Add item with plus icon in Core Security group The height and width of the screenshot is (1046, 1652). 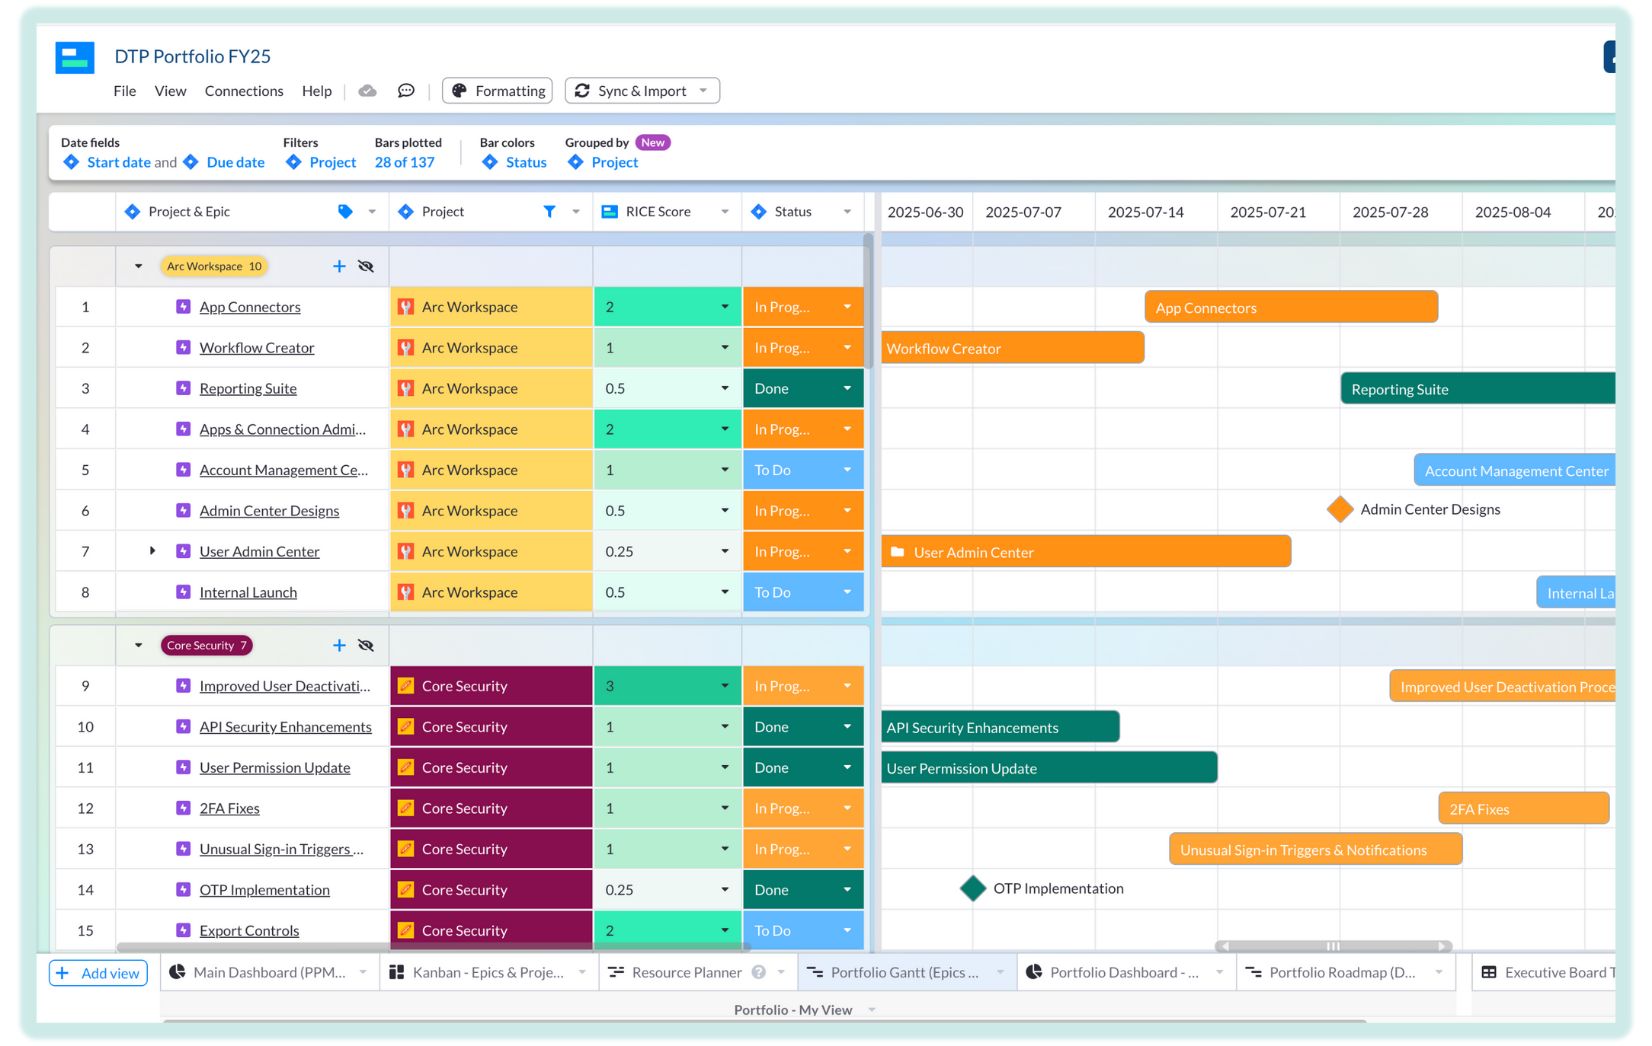click(339, 645)
